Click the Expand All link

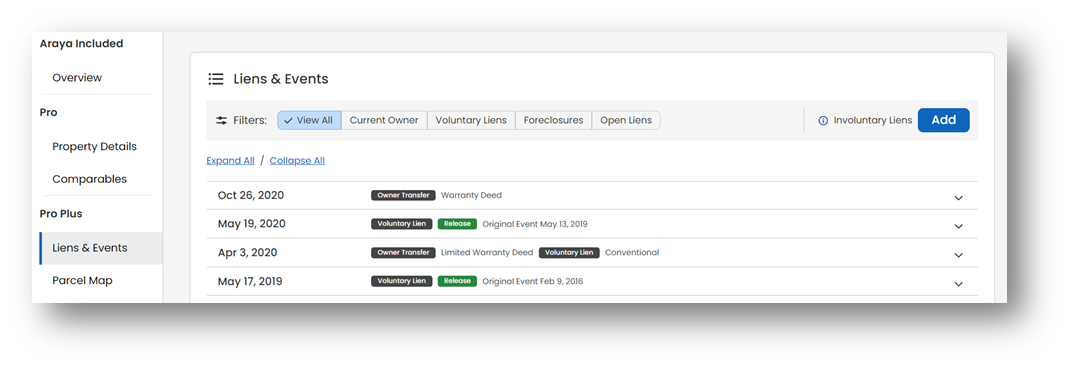coord(230,161)
